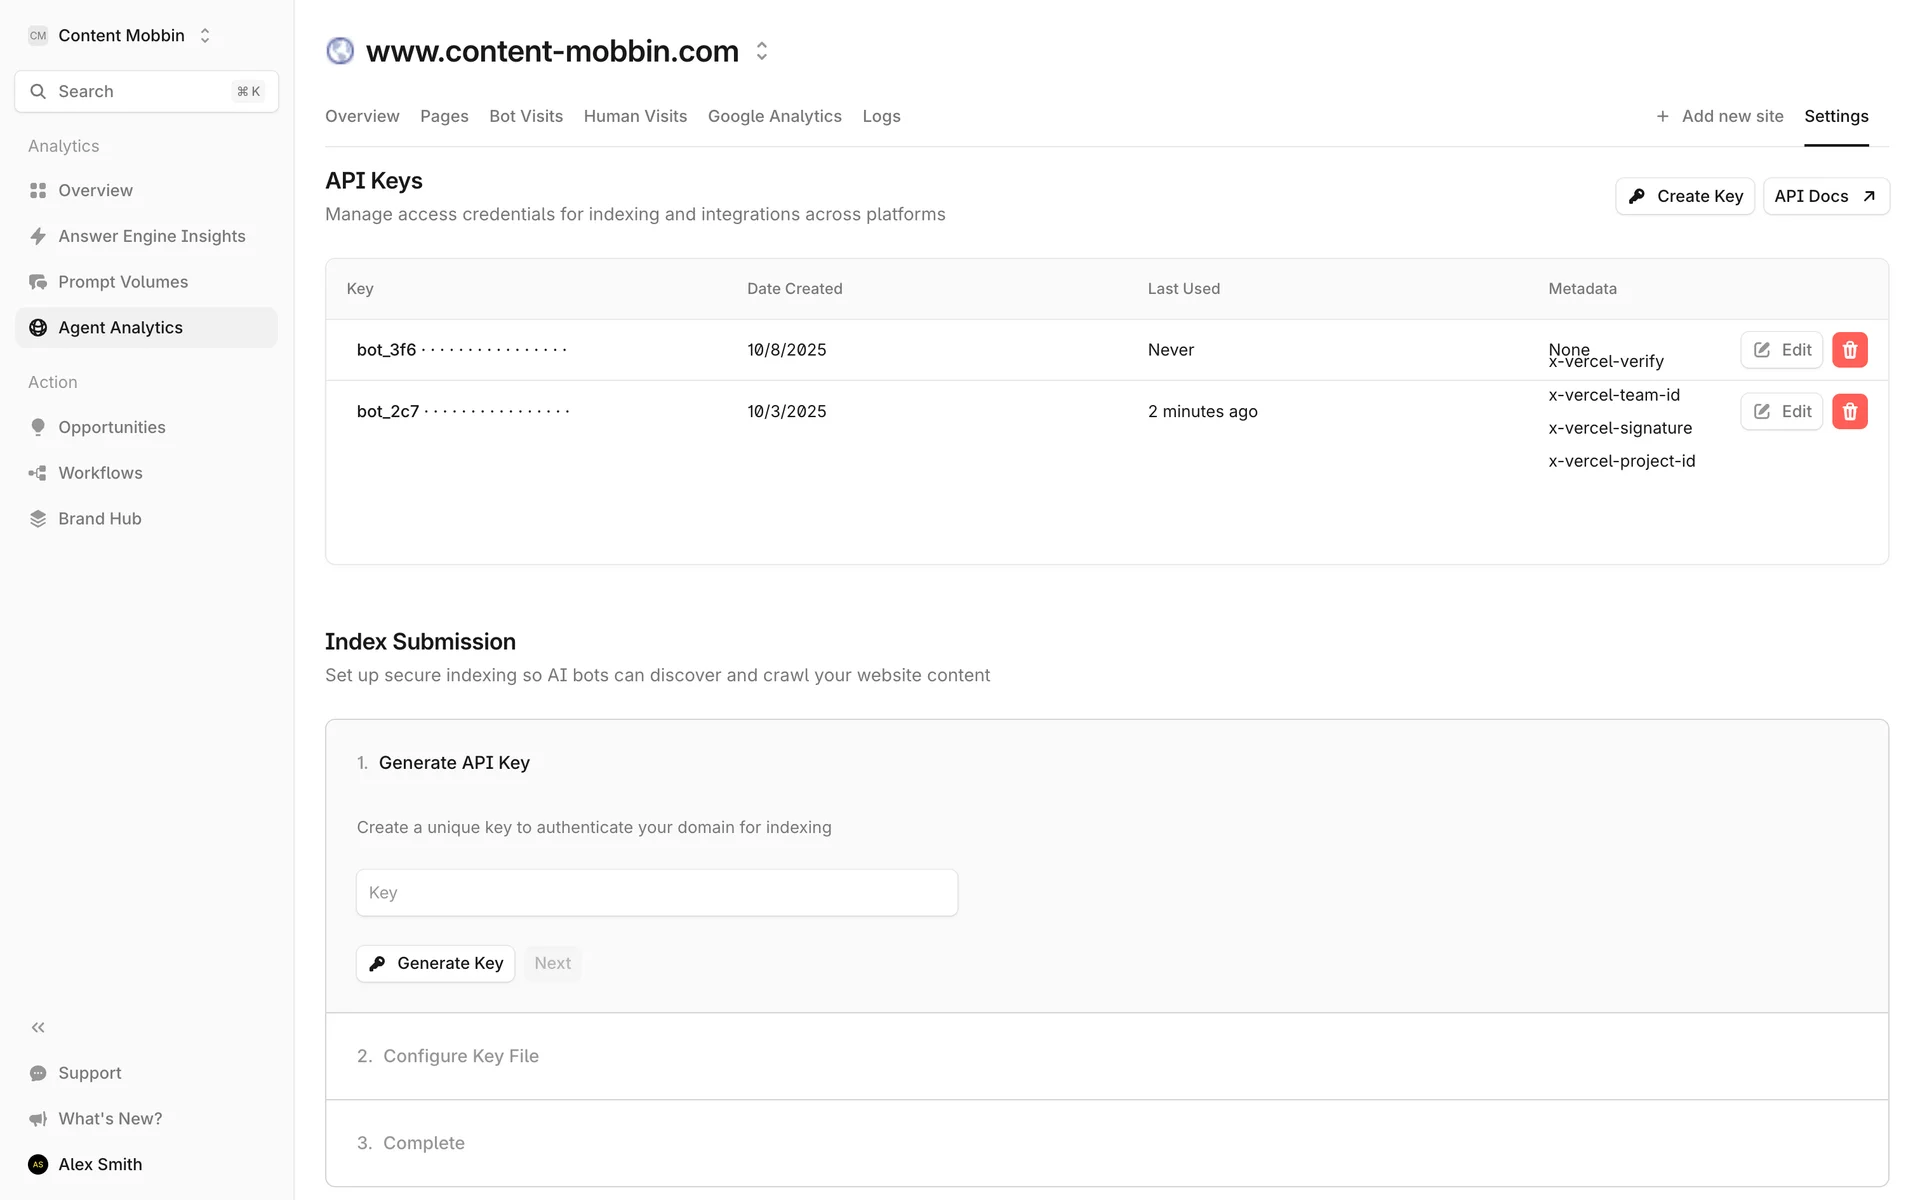Open Opportunities section

(x=111, y=427)
